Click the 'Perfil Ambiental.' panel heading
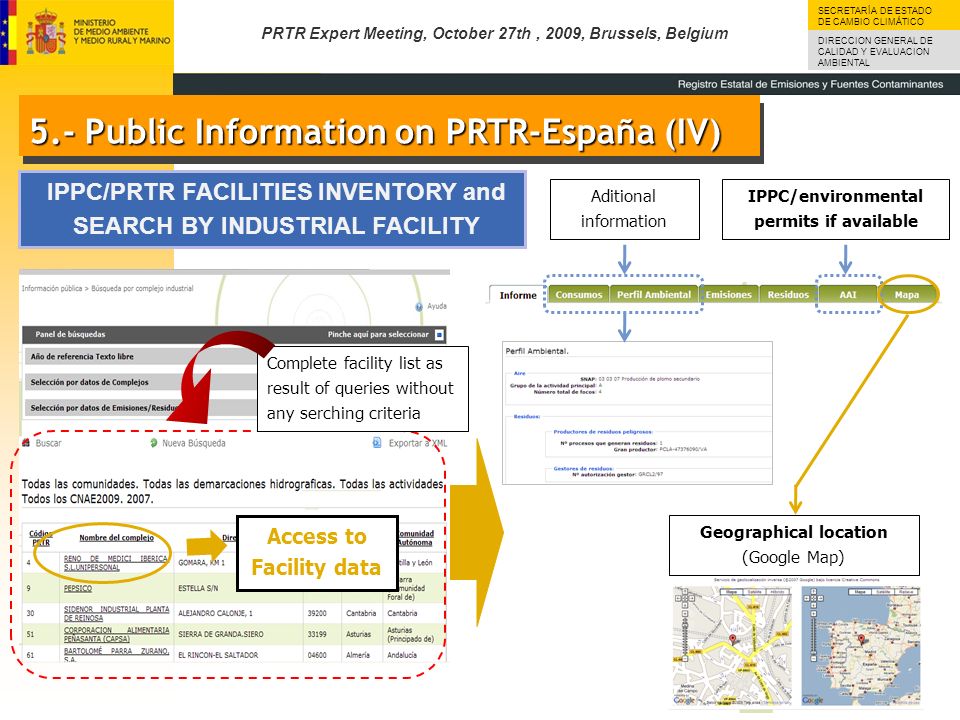 (537, 351)
